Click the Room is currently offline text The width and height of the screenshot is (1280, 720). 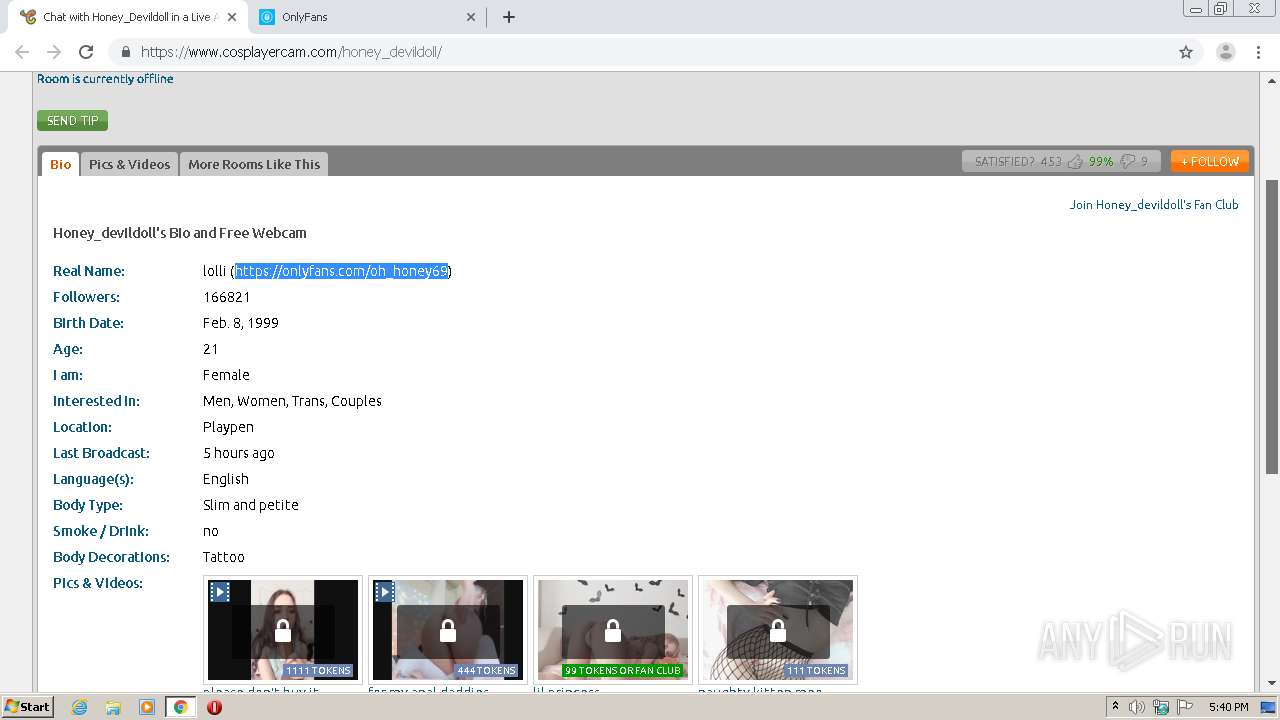pos(105,79)
